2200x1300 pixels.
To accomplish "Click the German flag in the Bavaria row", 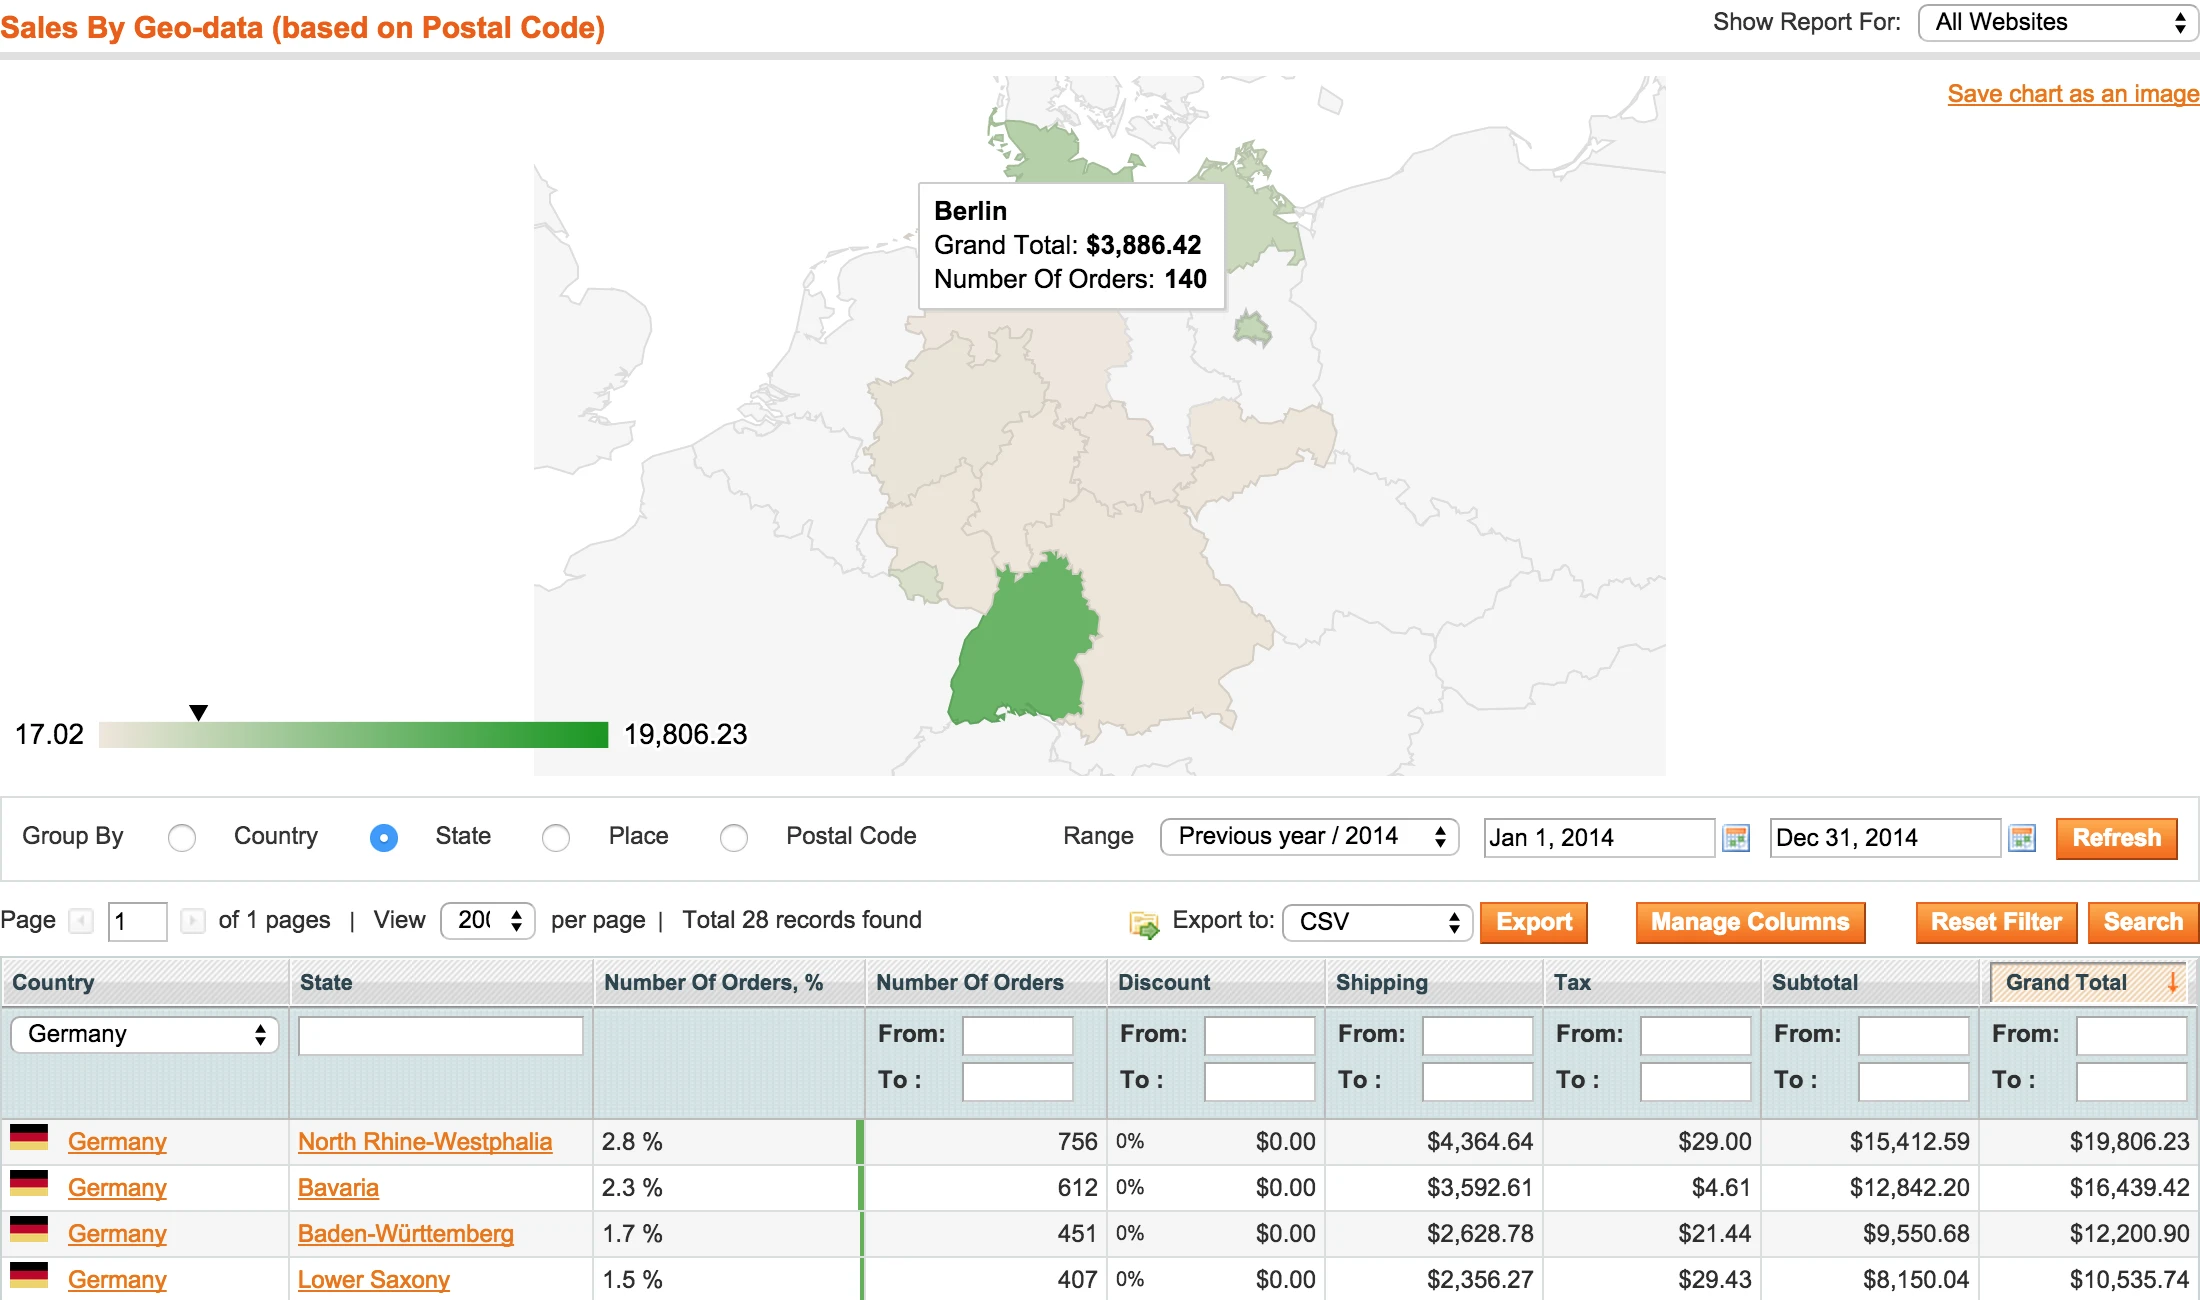I will tap(29, 1184).
